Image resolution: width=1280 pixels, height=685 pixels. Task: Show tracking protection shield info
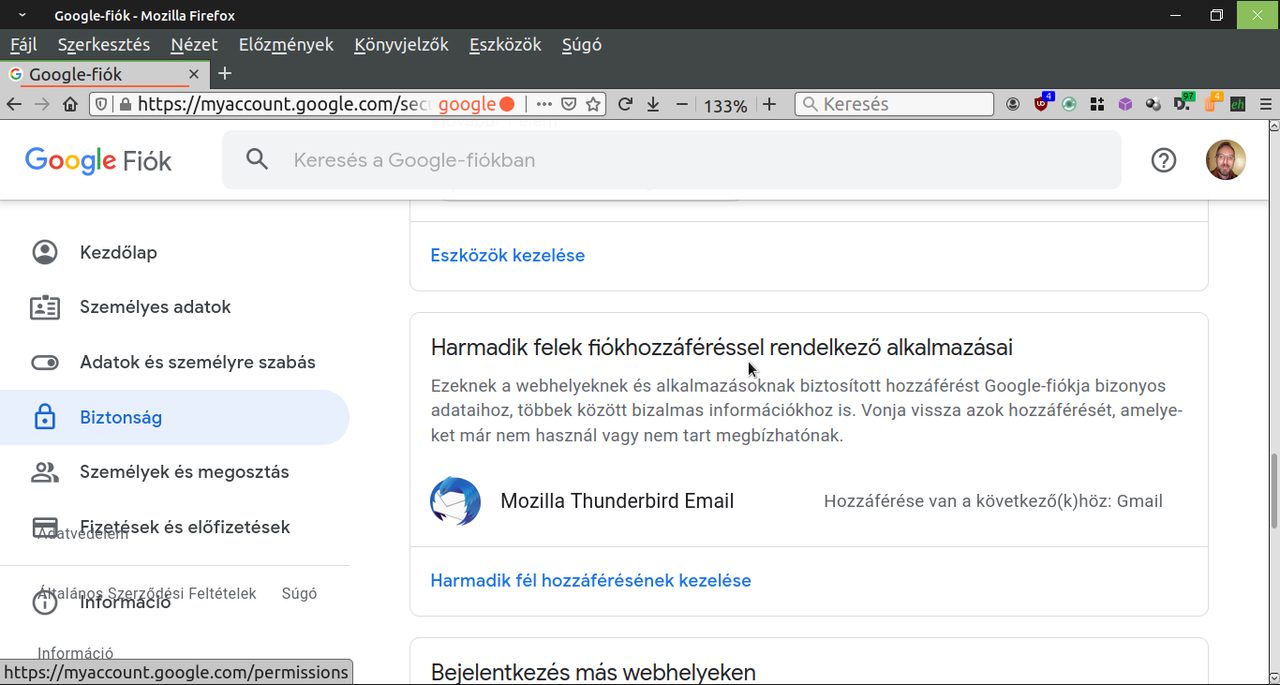pos(103,104)
